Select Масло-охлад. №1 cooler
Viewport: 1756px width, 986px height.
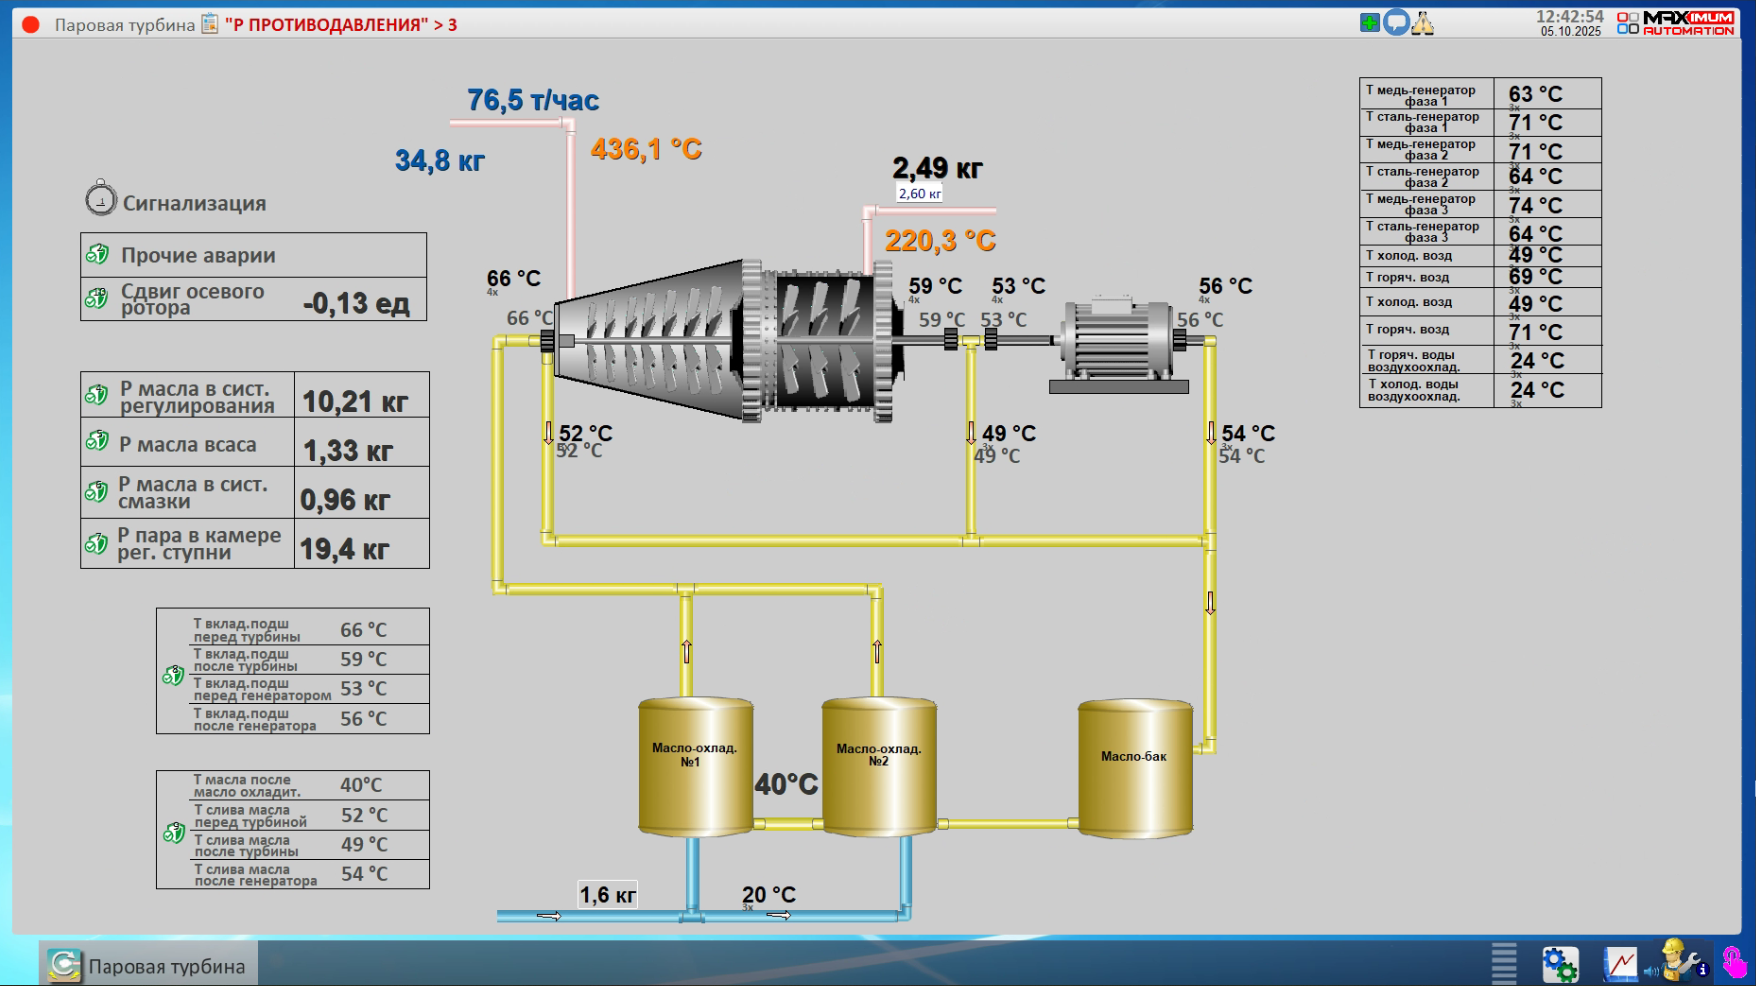(695, 766)
